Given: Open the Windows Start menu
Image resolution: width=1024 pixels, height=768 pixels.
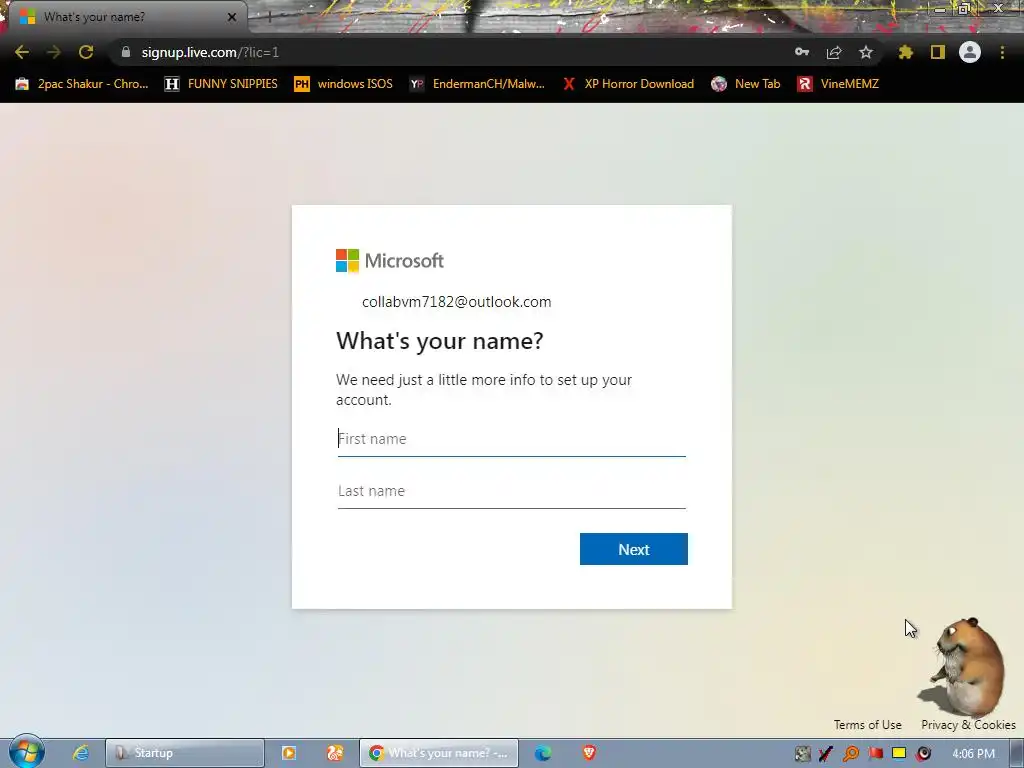Looking at the screenshot, I should [x=27, y=752].
